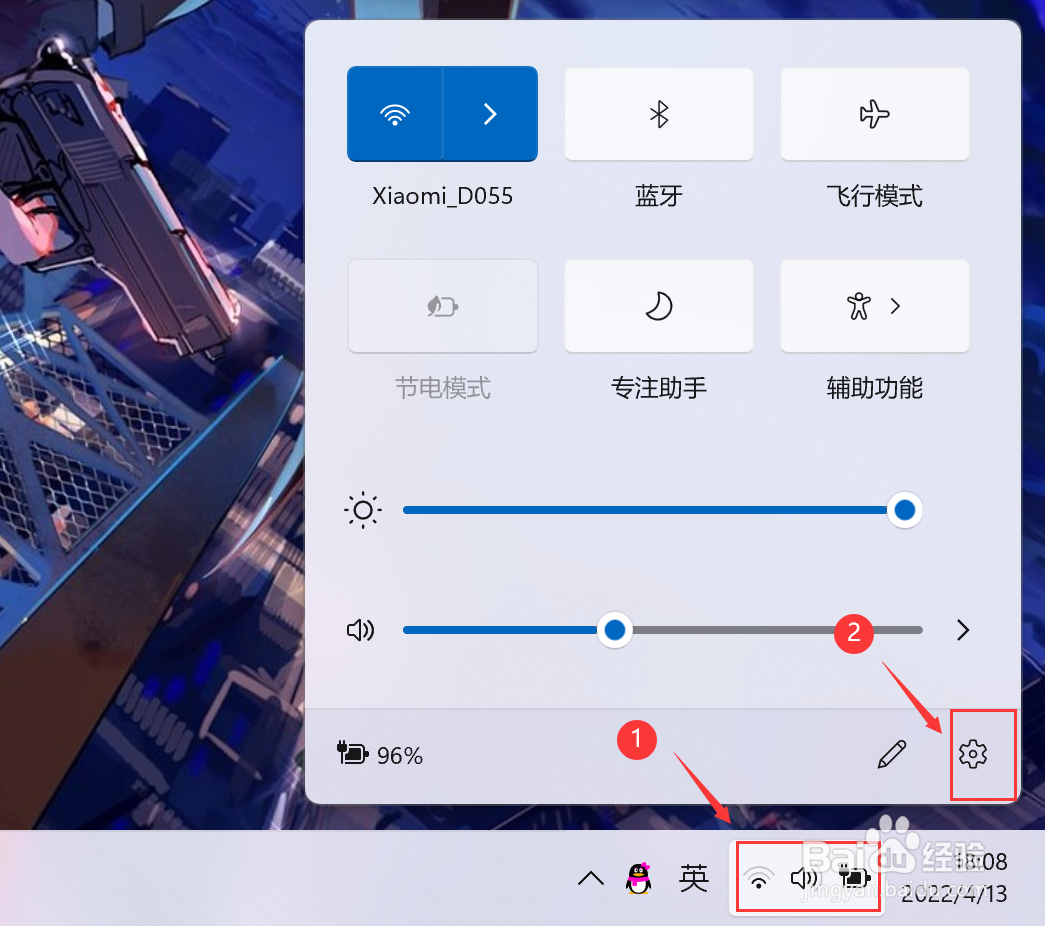Switch input method 英 indicator
Screen dimensions: 1045x926
693,878
